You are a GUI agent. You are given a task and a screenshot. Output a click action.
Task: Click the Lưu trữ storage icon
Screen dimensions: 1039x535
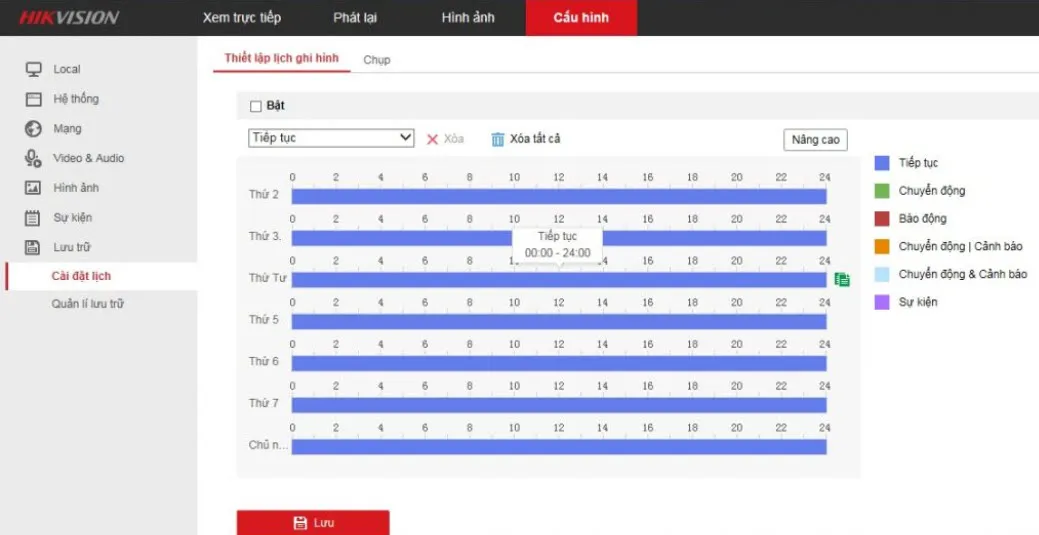click(x=33, y=247)
